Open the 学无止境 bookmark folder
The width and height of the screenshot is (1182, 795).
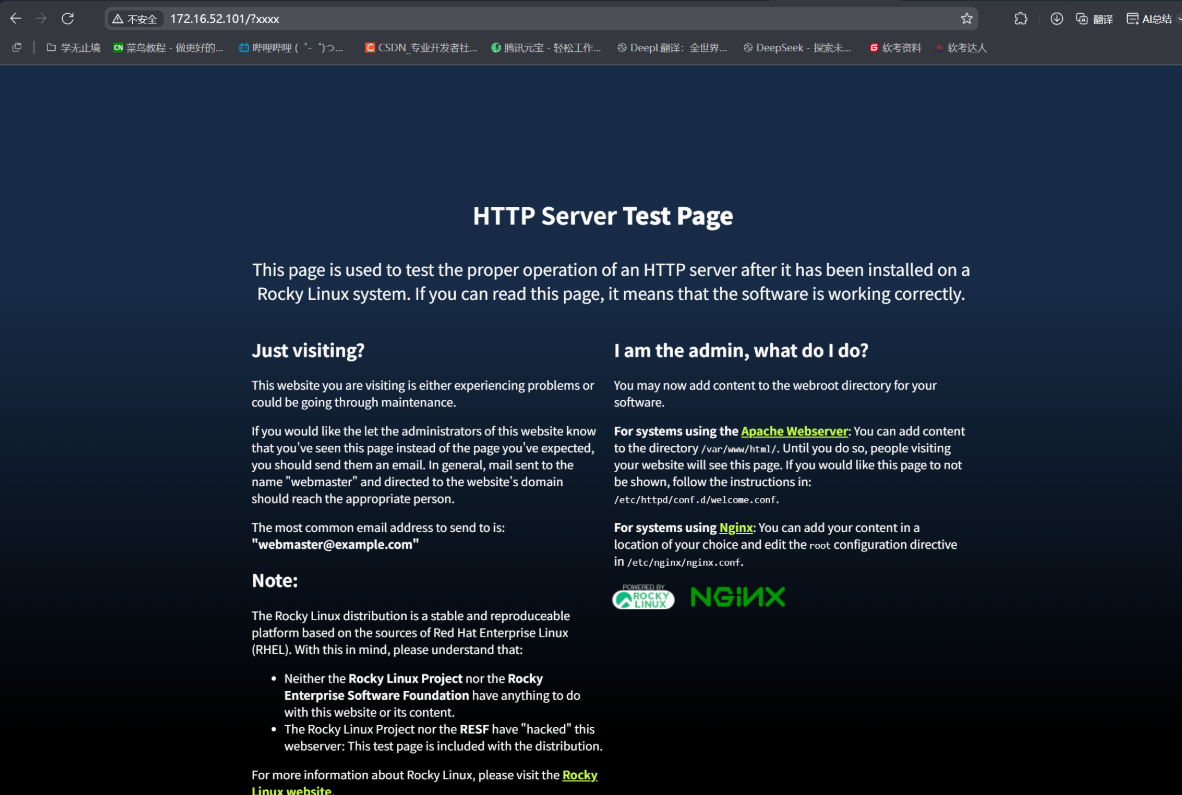pyautogui.click(x=73, y=47)
